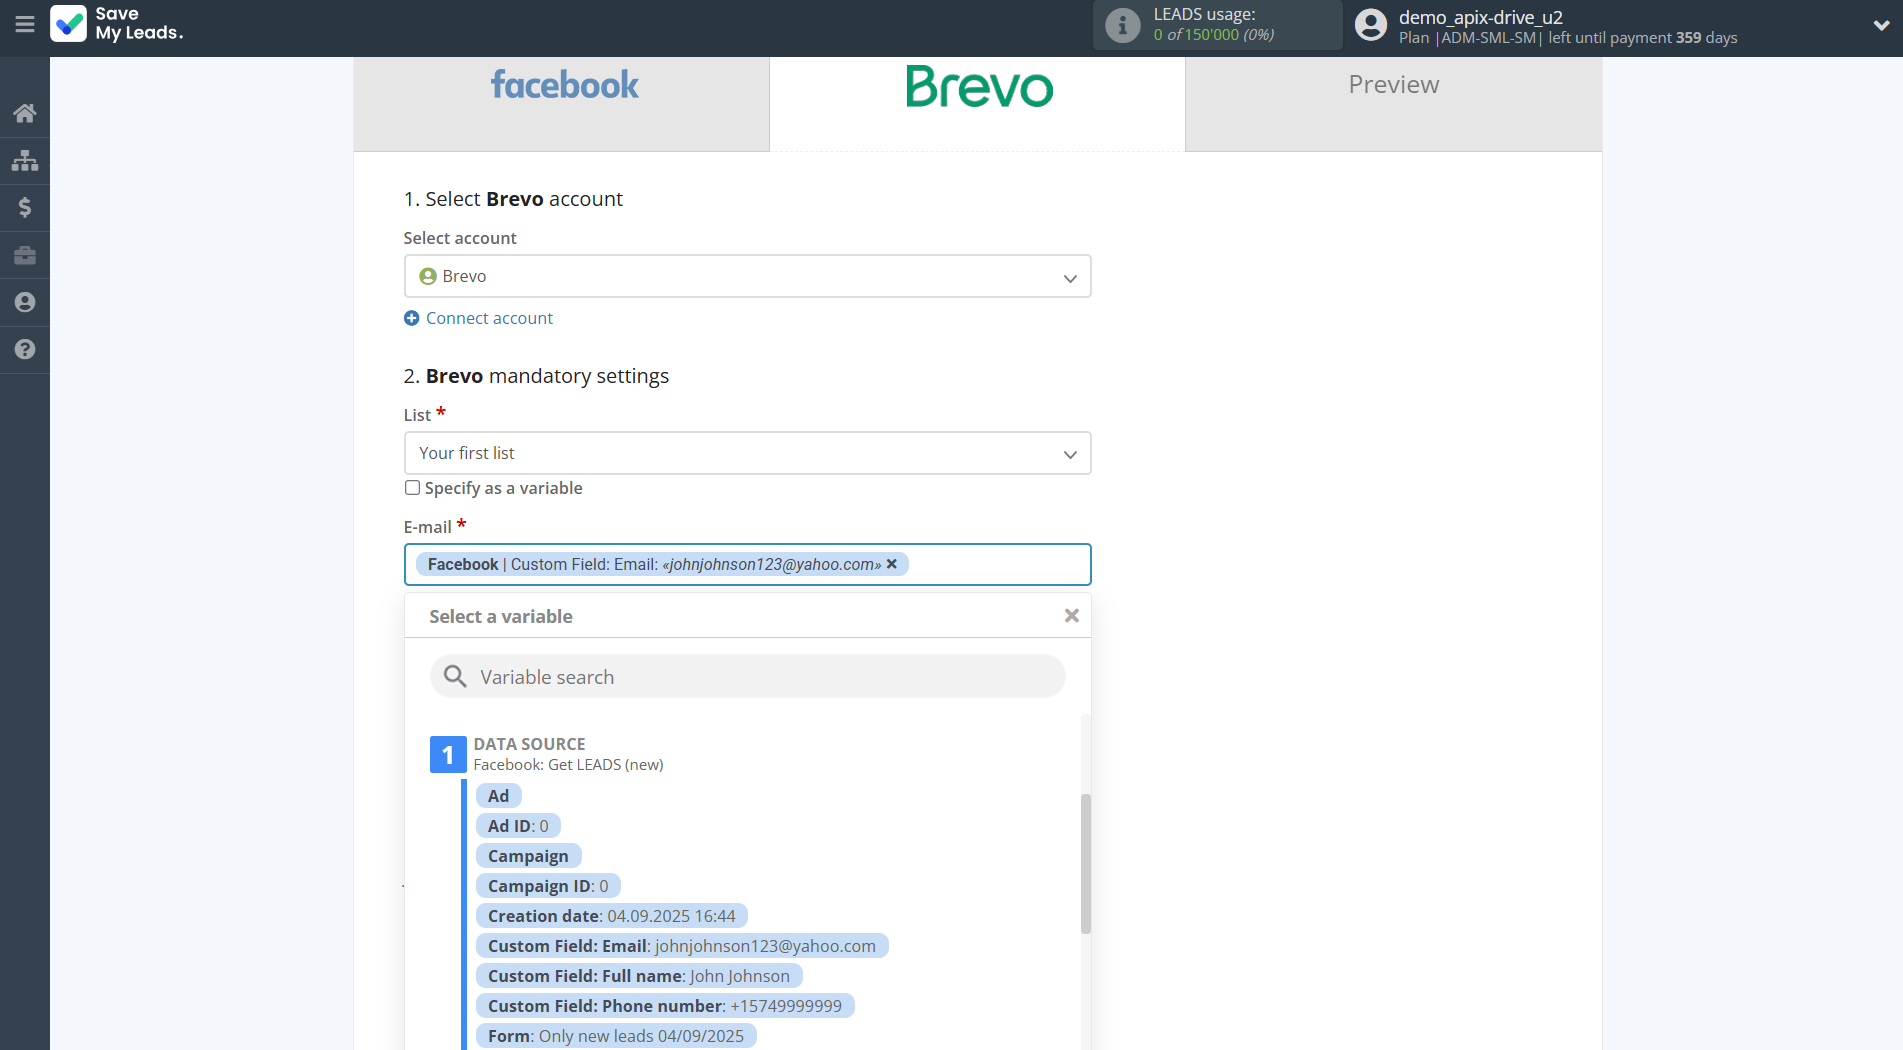Enable Specify as a variable checkbox
1903x1050 pixels.
click(412, 488)
